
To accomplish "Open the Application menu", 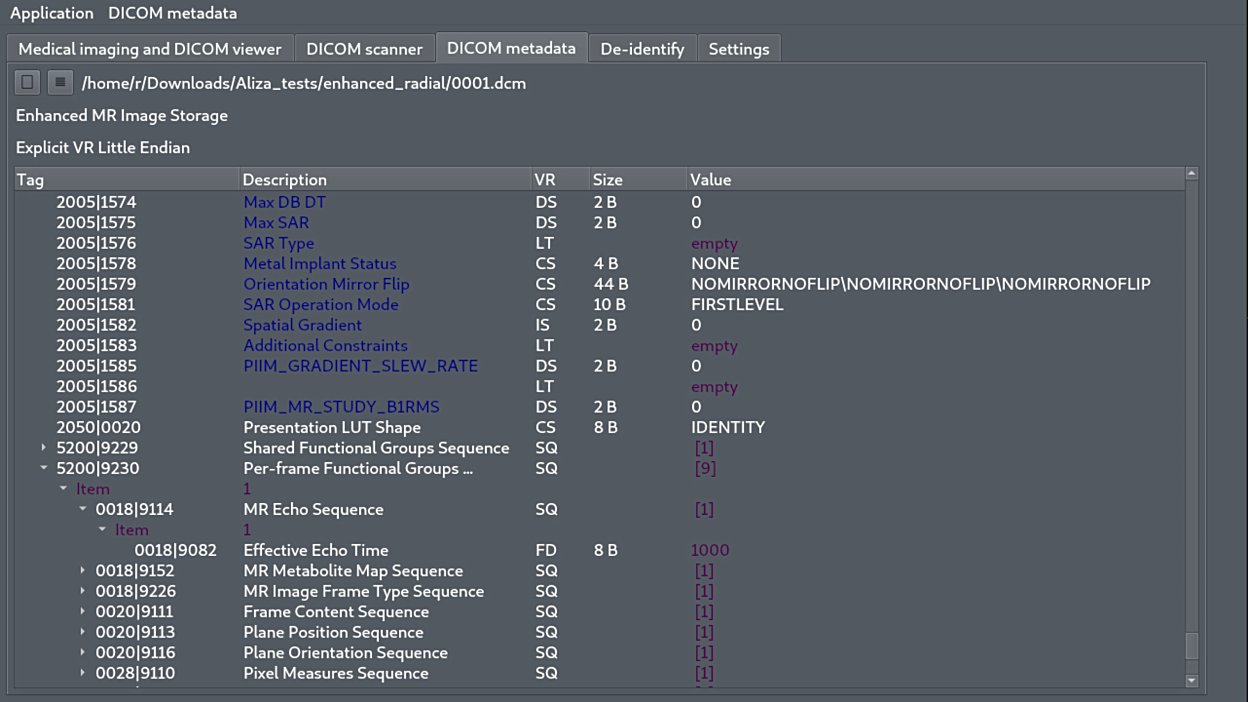I will point(51,13).
